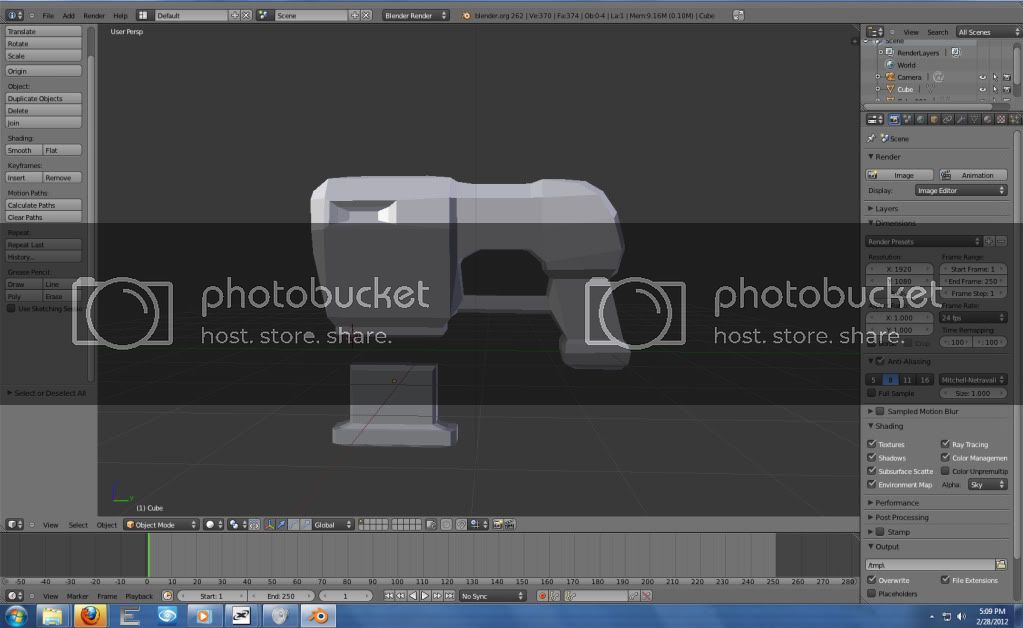The image size is (1023, 628).
Task: Toggle Cube visibility eye in the outliner
Action: click(982, 89)
